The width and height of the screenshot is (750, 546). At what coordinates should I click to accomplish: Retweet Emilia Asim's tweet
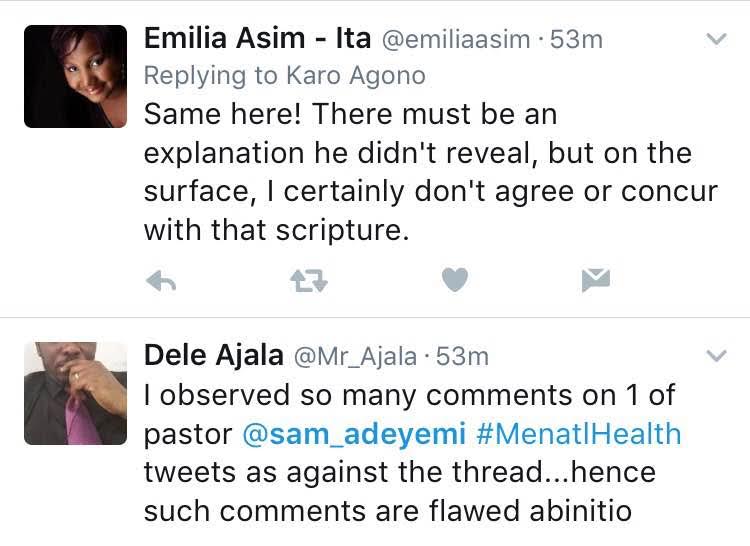coord(308,282)
